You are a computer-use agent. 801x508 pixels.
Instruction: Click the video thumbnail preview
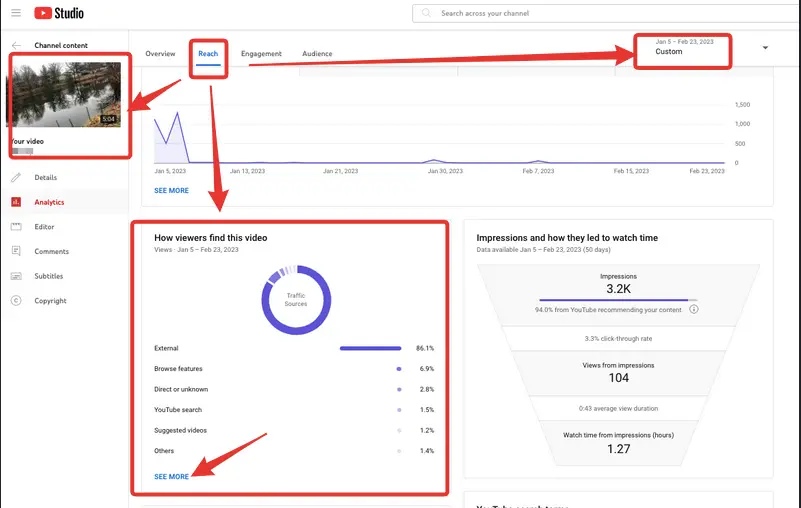click(x=65, y=95)
